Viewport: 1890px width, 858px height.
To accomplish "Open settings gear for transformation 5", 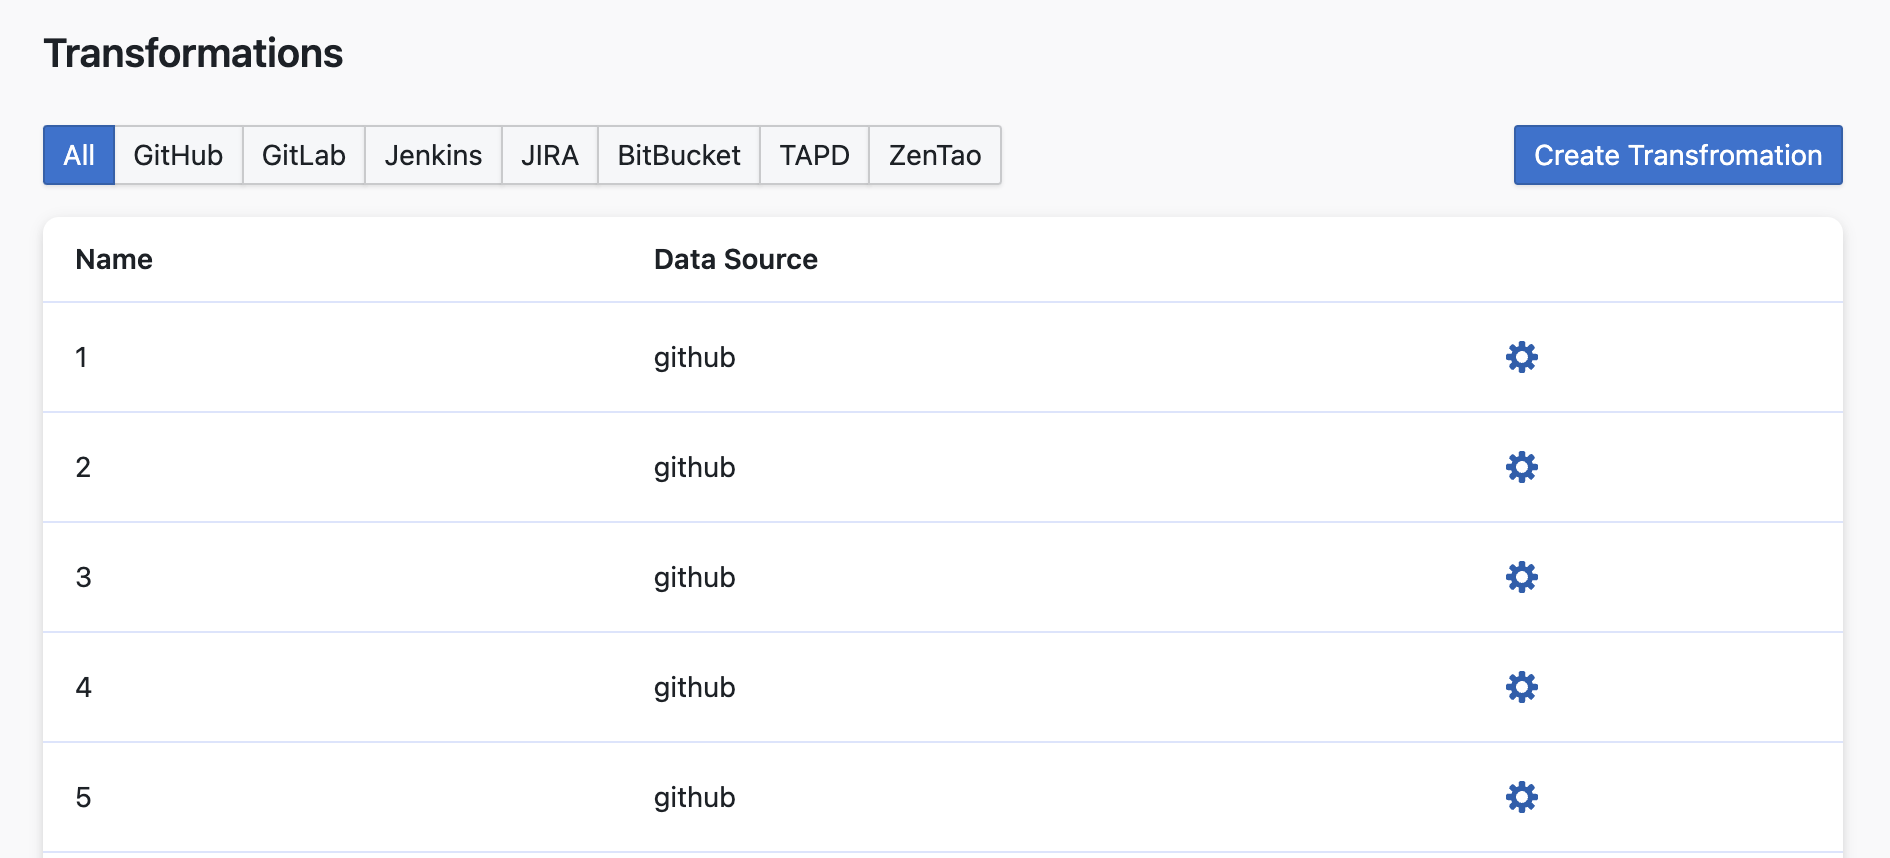I will tap(1521, 797).
